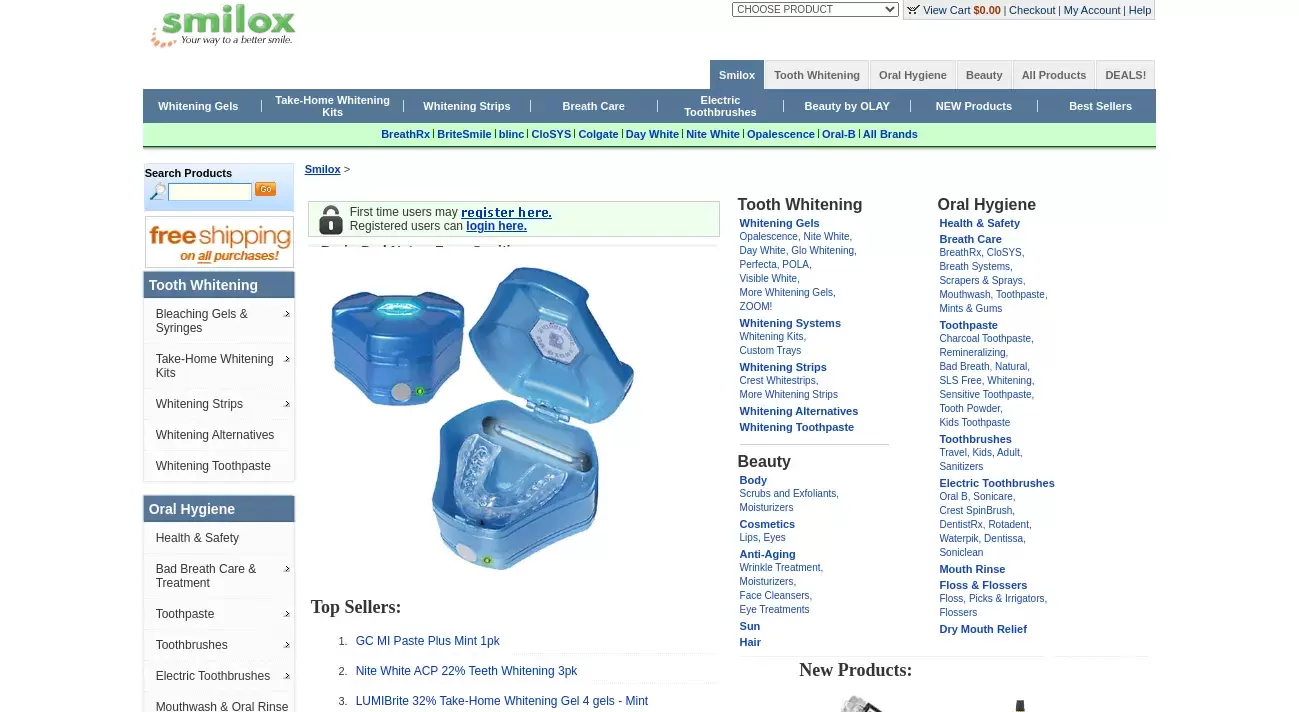Screen dimensions: 1299x712
Task: Expand the Toothbrushes sidebar submenu arrow
Action: [287, 645]
